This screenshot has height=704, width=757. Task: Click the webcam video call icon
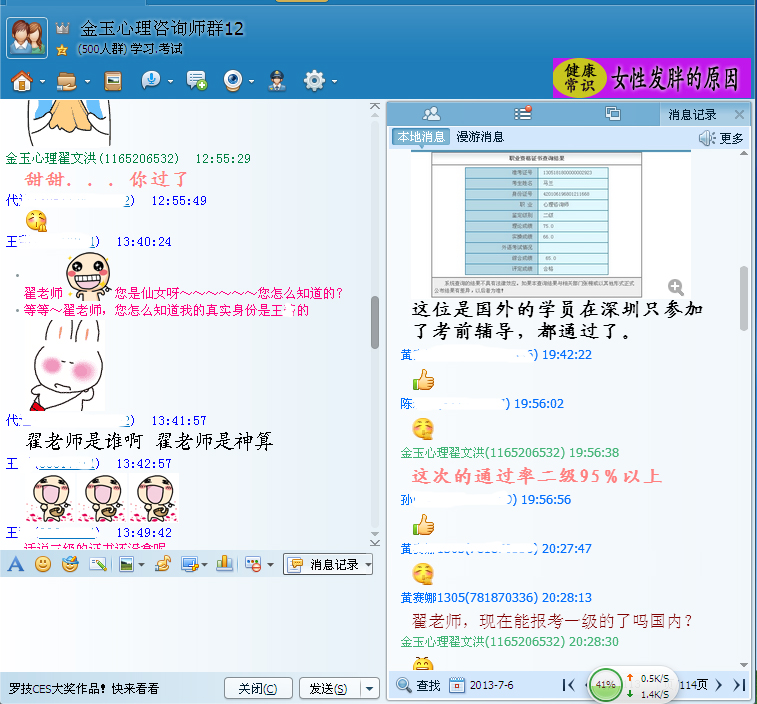231,80
